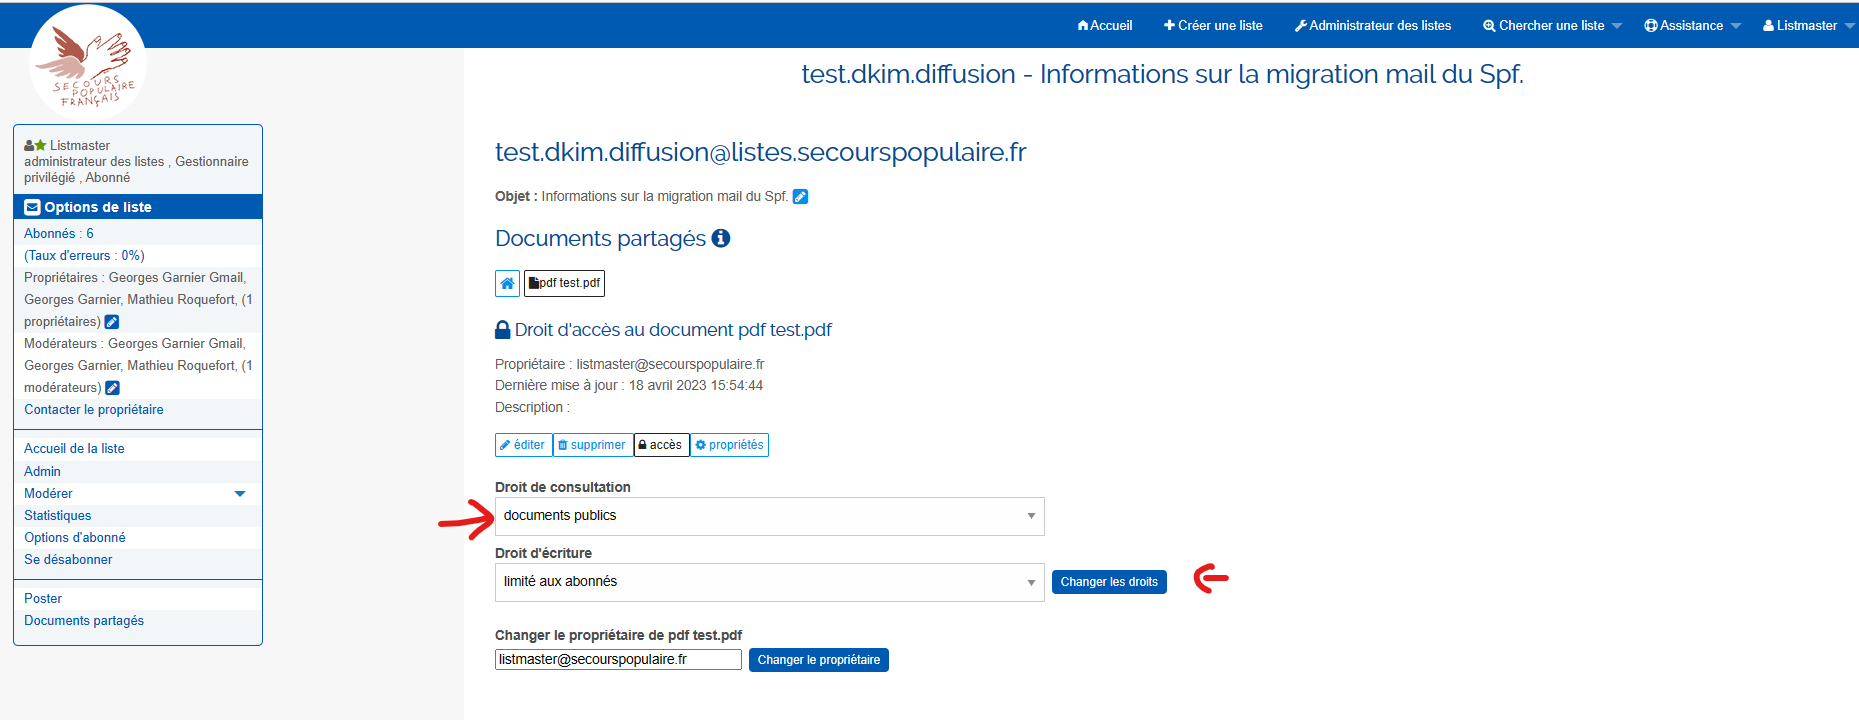Click the Changer les droits button
The image size is (1859, 720).
(x=1109, y=582)
